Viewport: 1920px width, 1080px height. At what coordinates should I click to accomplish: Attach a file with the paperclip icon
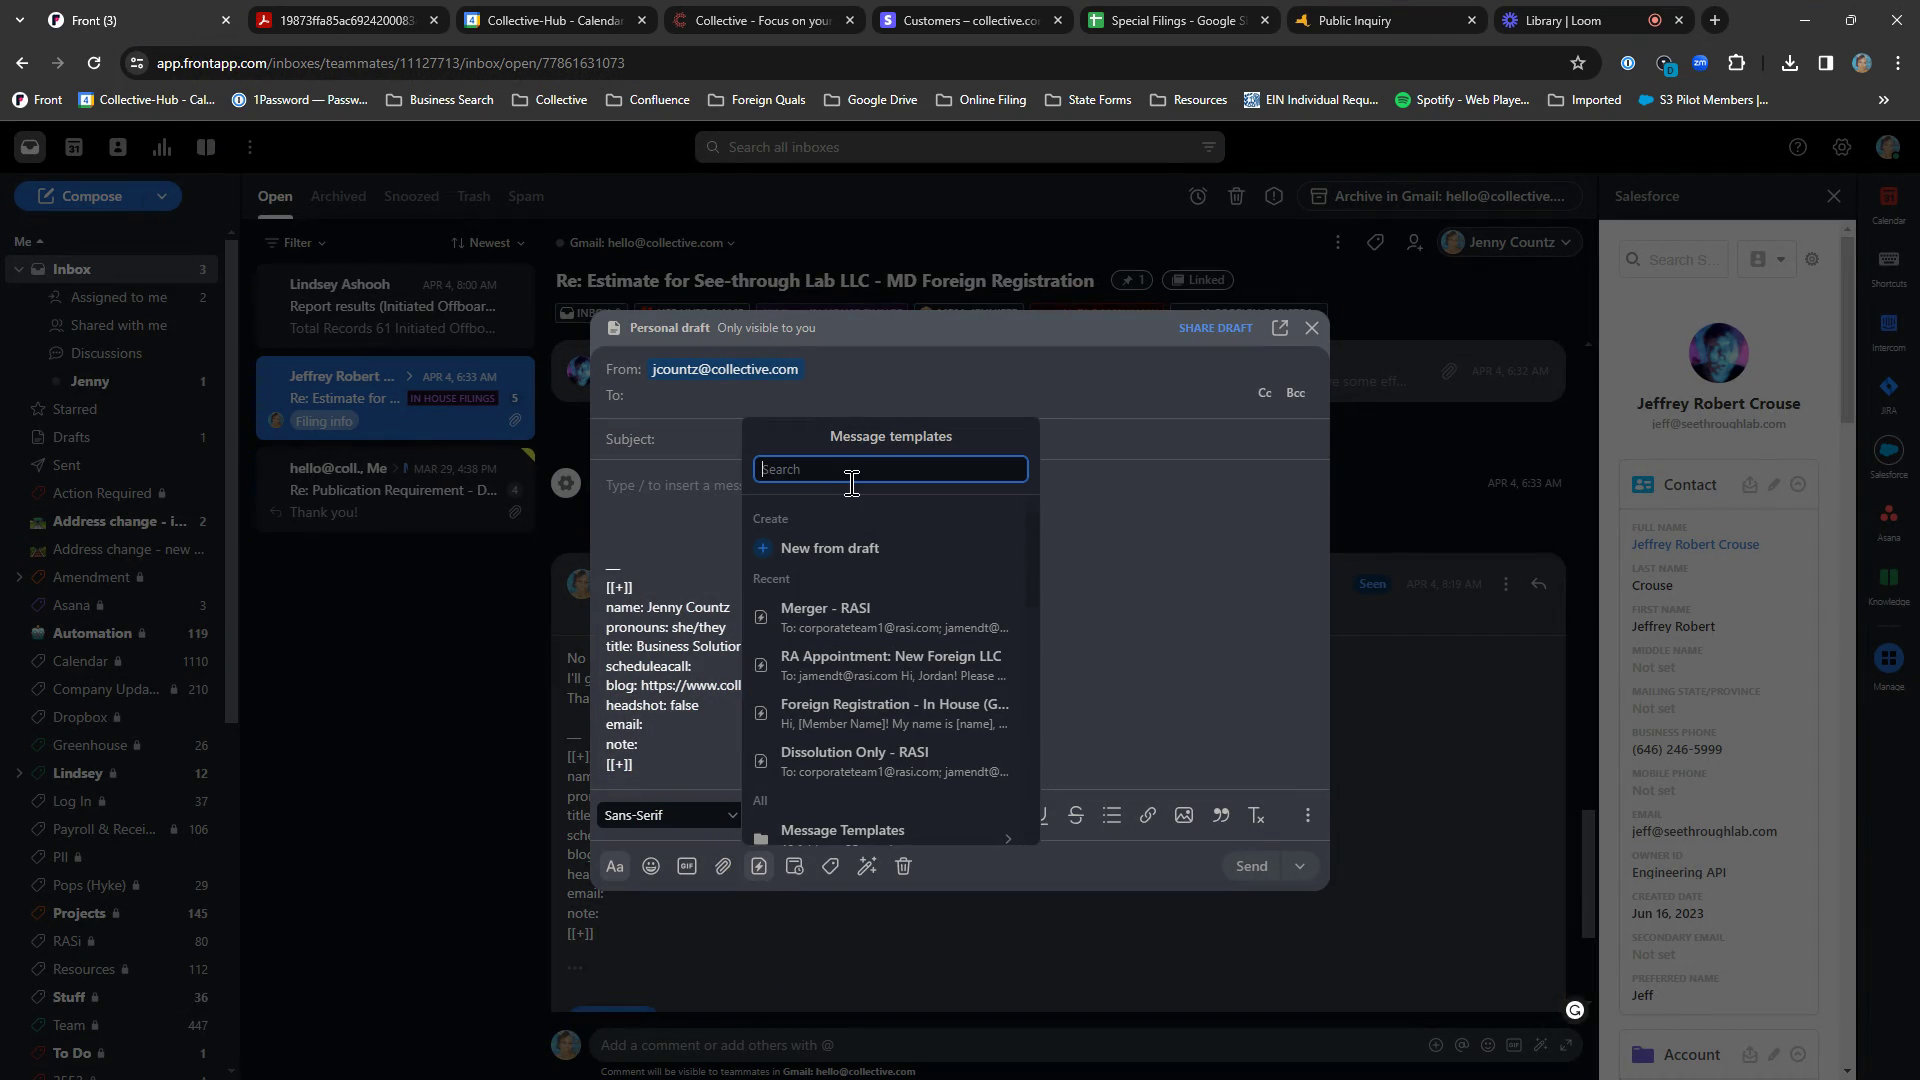coord(723,867)
